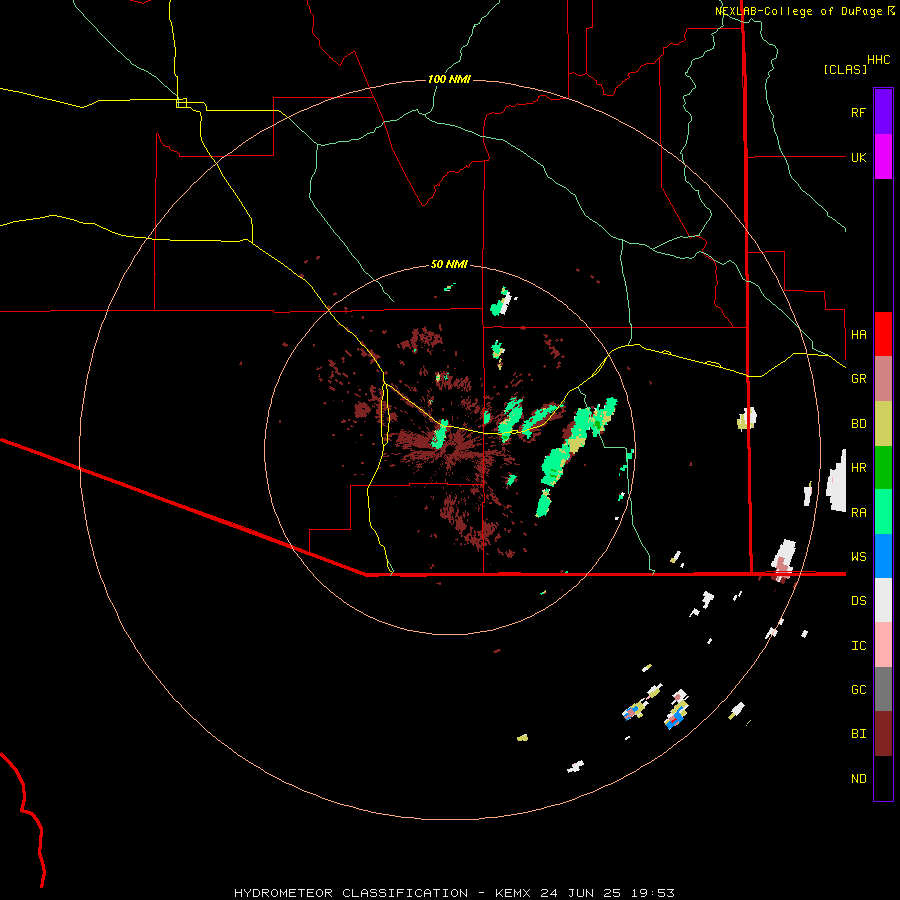Image resolution: width=900 pixels, height=900 pixels.
Task: Click the RF legend label
Action: click(858, 112)
